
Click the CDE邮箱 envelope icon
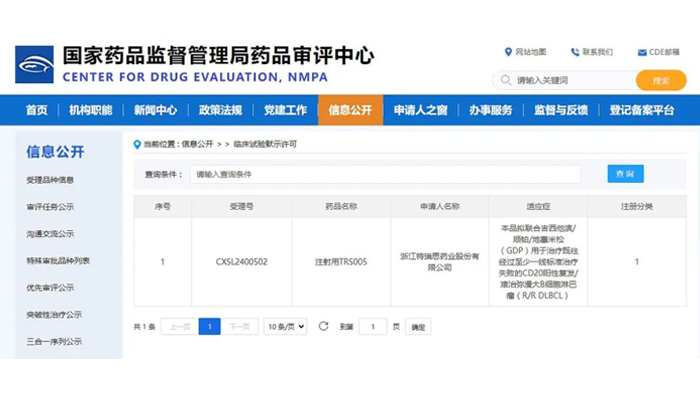coord(641,52)
